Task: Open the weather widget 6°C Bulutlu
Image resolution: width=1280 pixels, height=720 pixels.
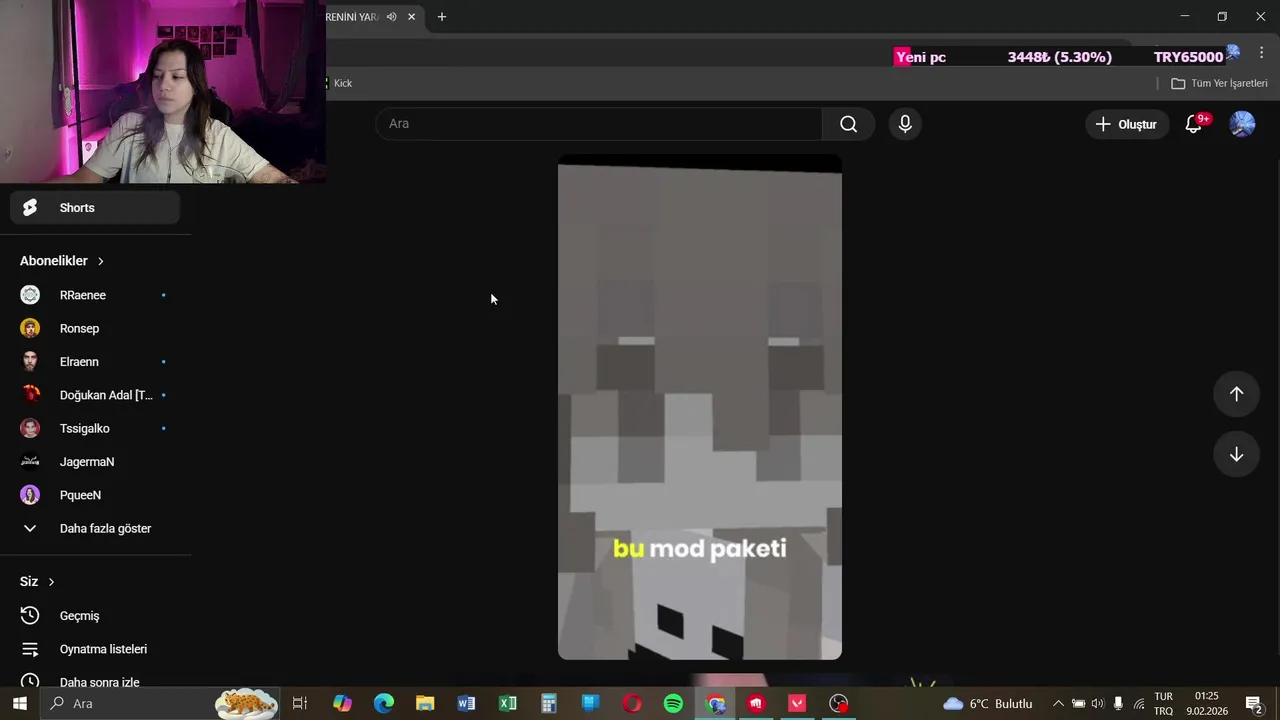Action: [988, 704]
